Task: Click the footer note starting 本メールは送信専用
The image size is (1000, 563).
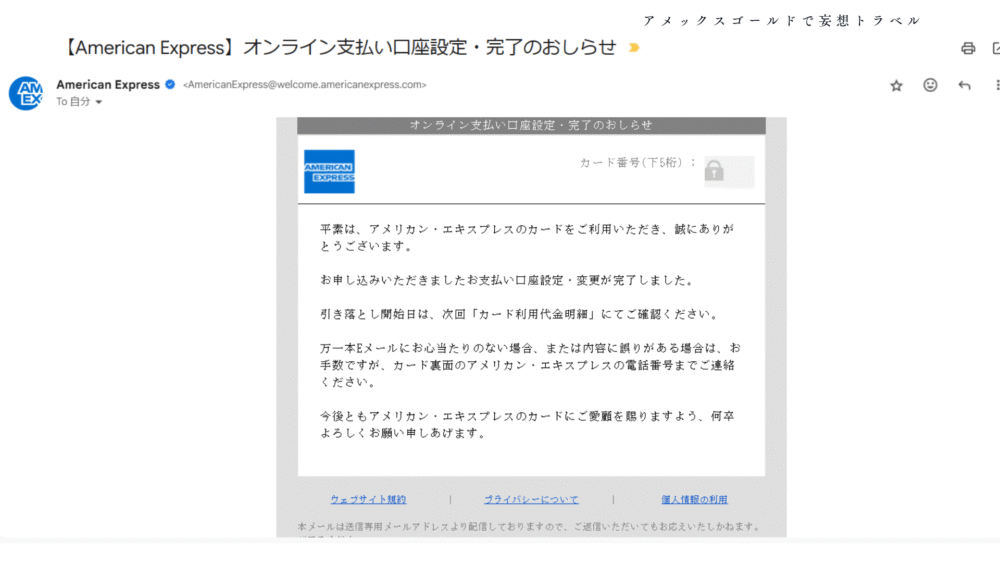Action: (529, 527)
